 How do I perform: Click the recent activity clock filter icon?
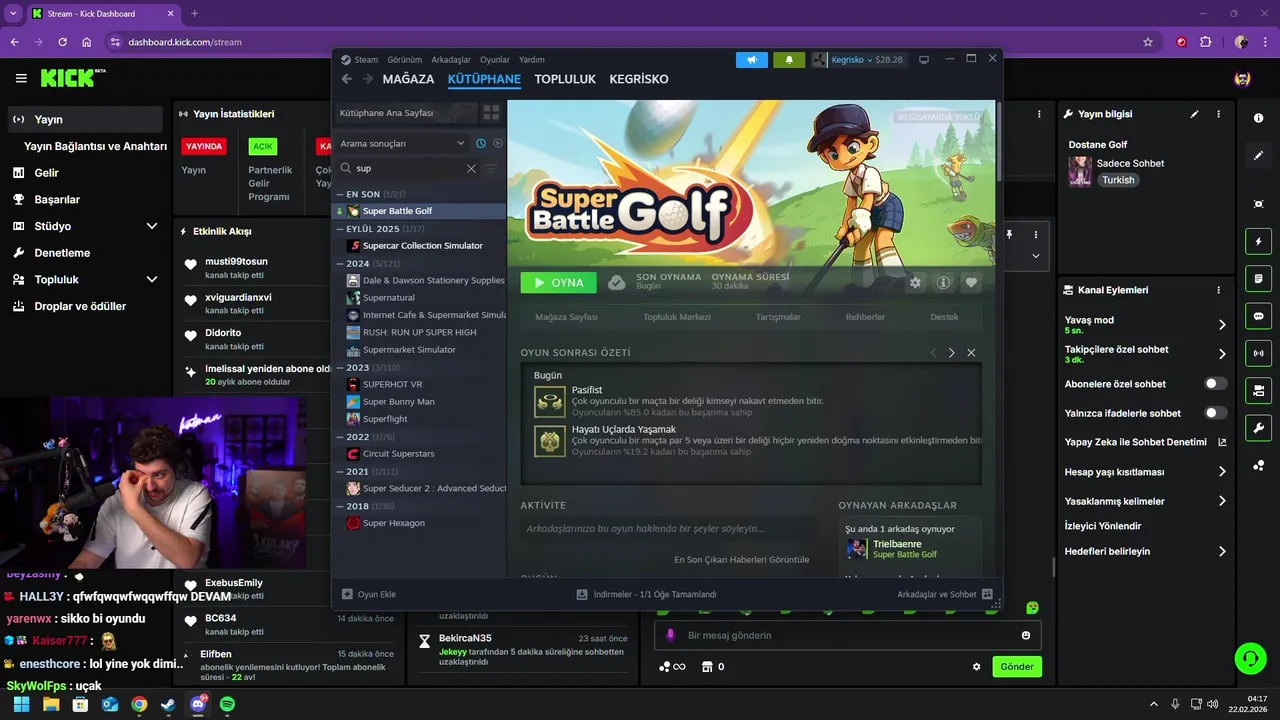pyautogui.click(x=481, y=143)
